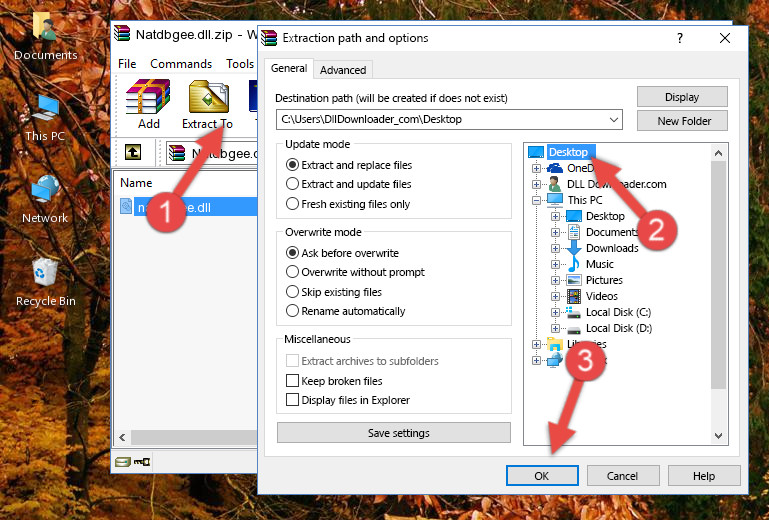The image size is (769, 520).
Task: Click the Help button
Action: coord(704,476)
